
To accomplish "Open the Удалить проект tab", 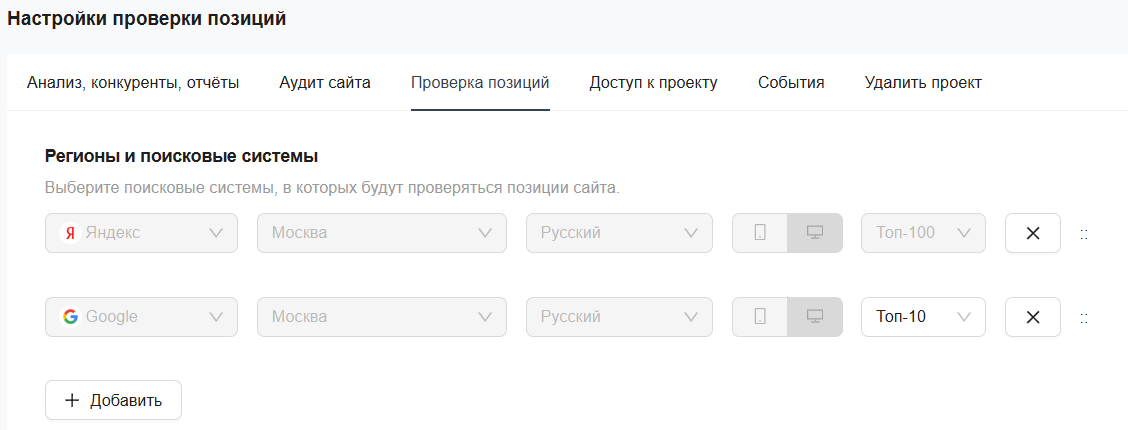I will pos(923,83).
